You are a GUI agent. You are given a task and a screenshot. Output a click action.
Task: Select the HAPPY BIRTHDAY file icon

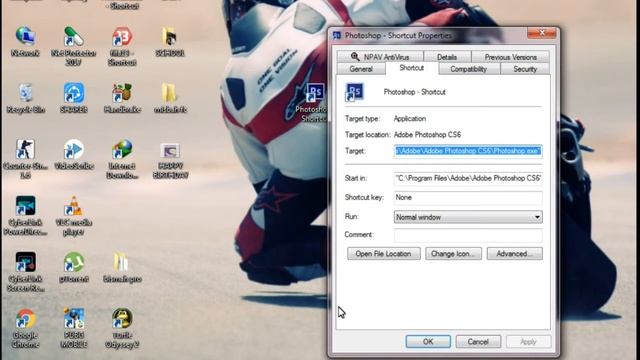pos(170,150)
